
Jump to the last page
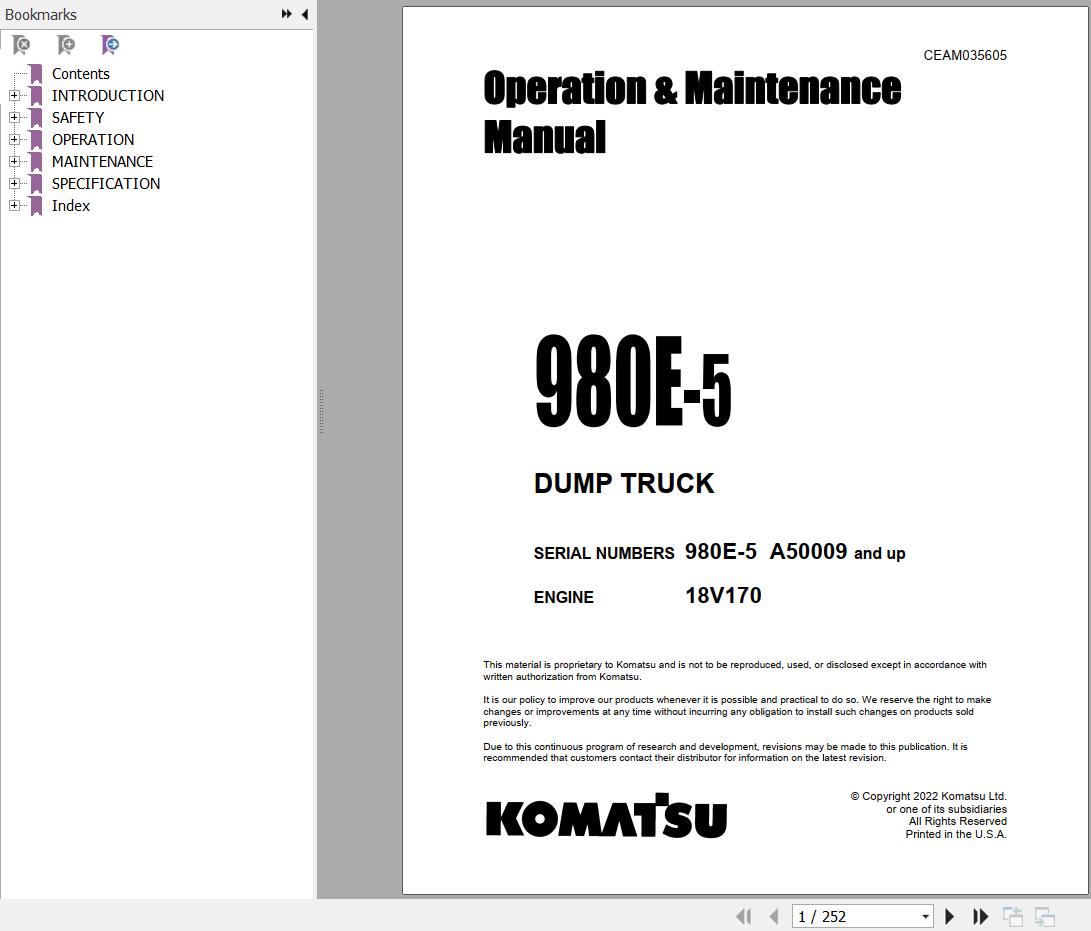point(980,916)
